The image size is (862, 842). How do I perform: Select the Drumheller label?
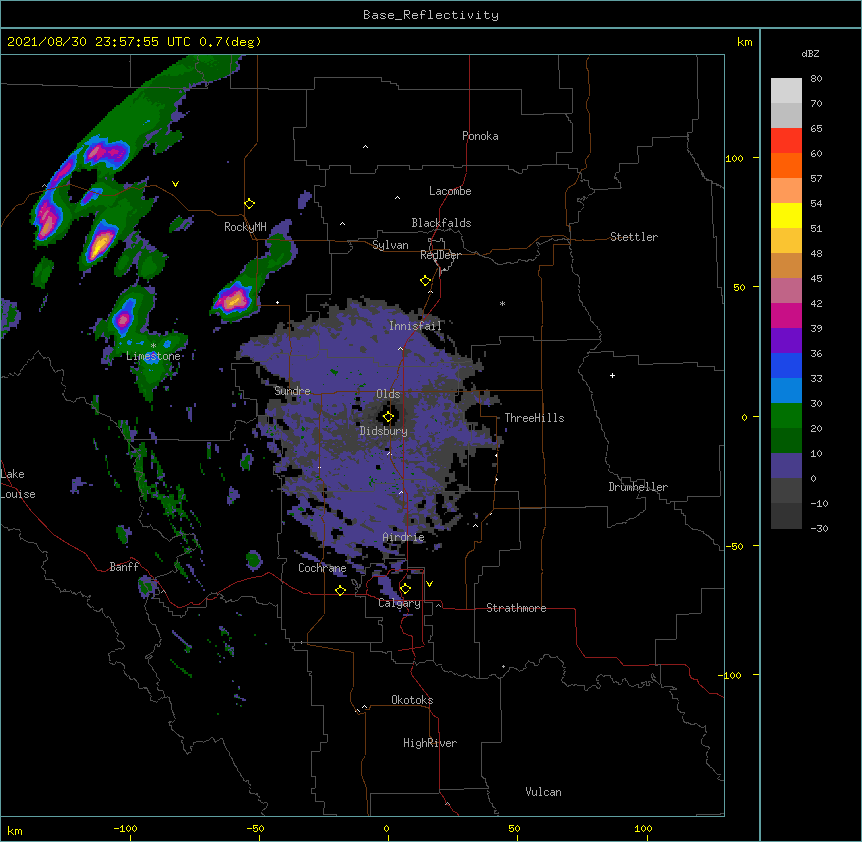click(x=638, y=487)
